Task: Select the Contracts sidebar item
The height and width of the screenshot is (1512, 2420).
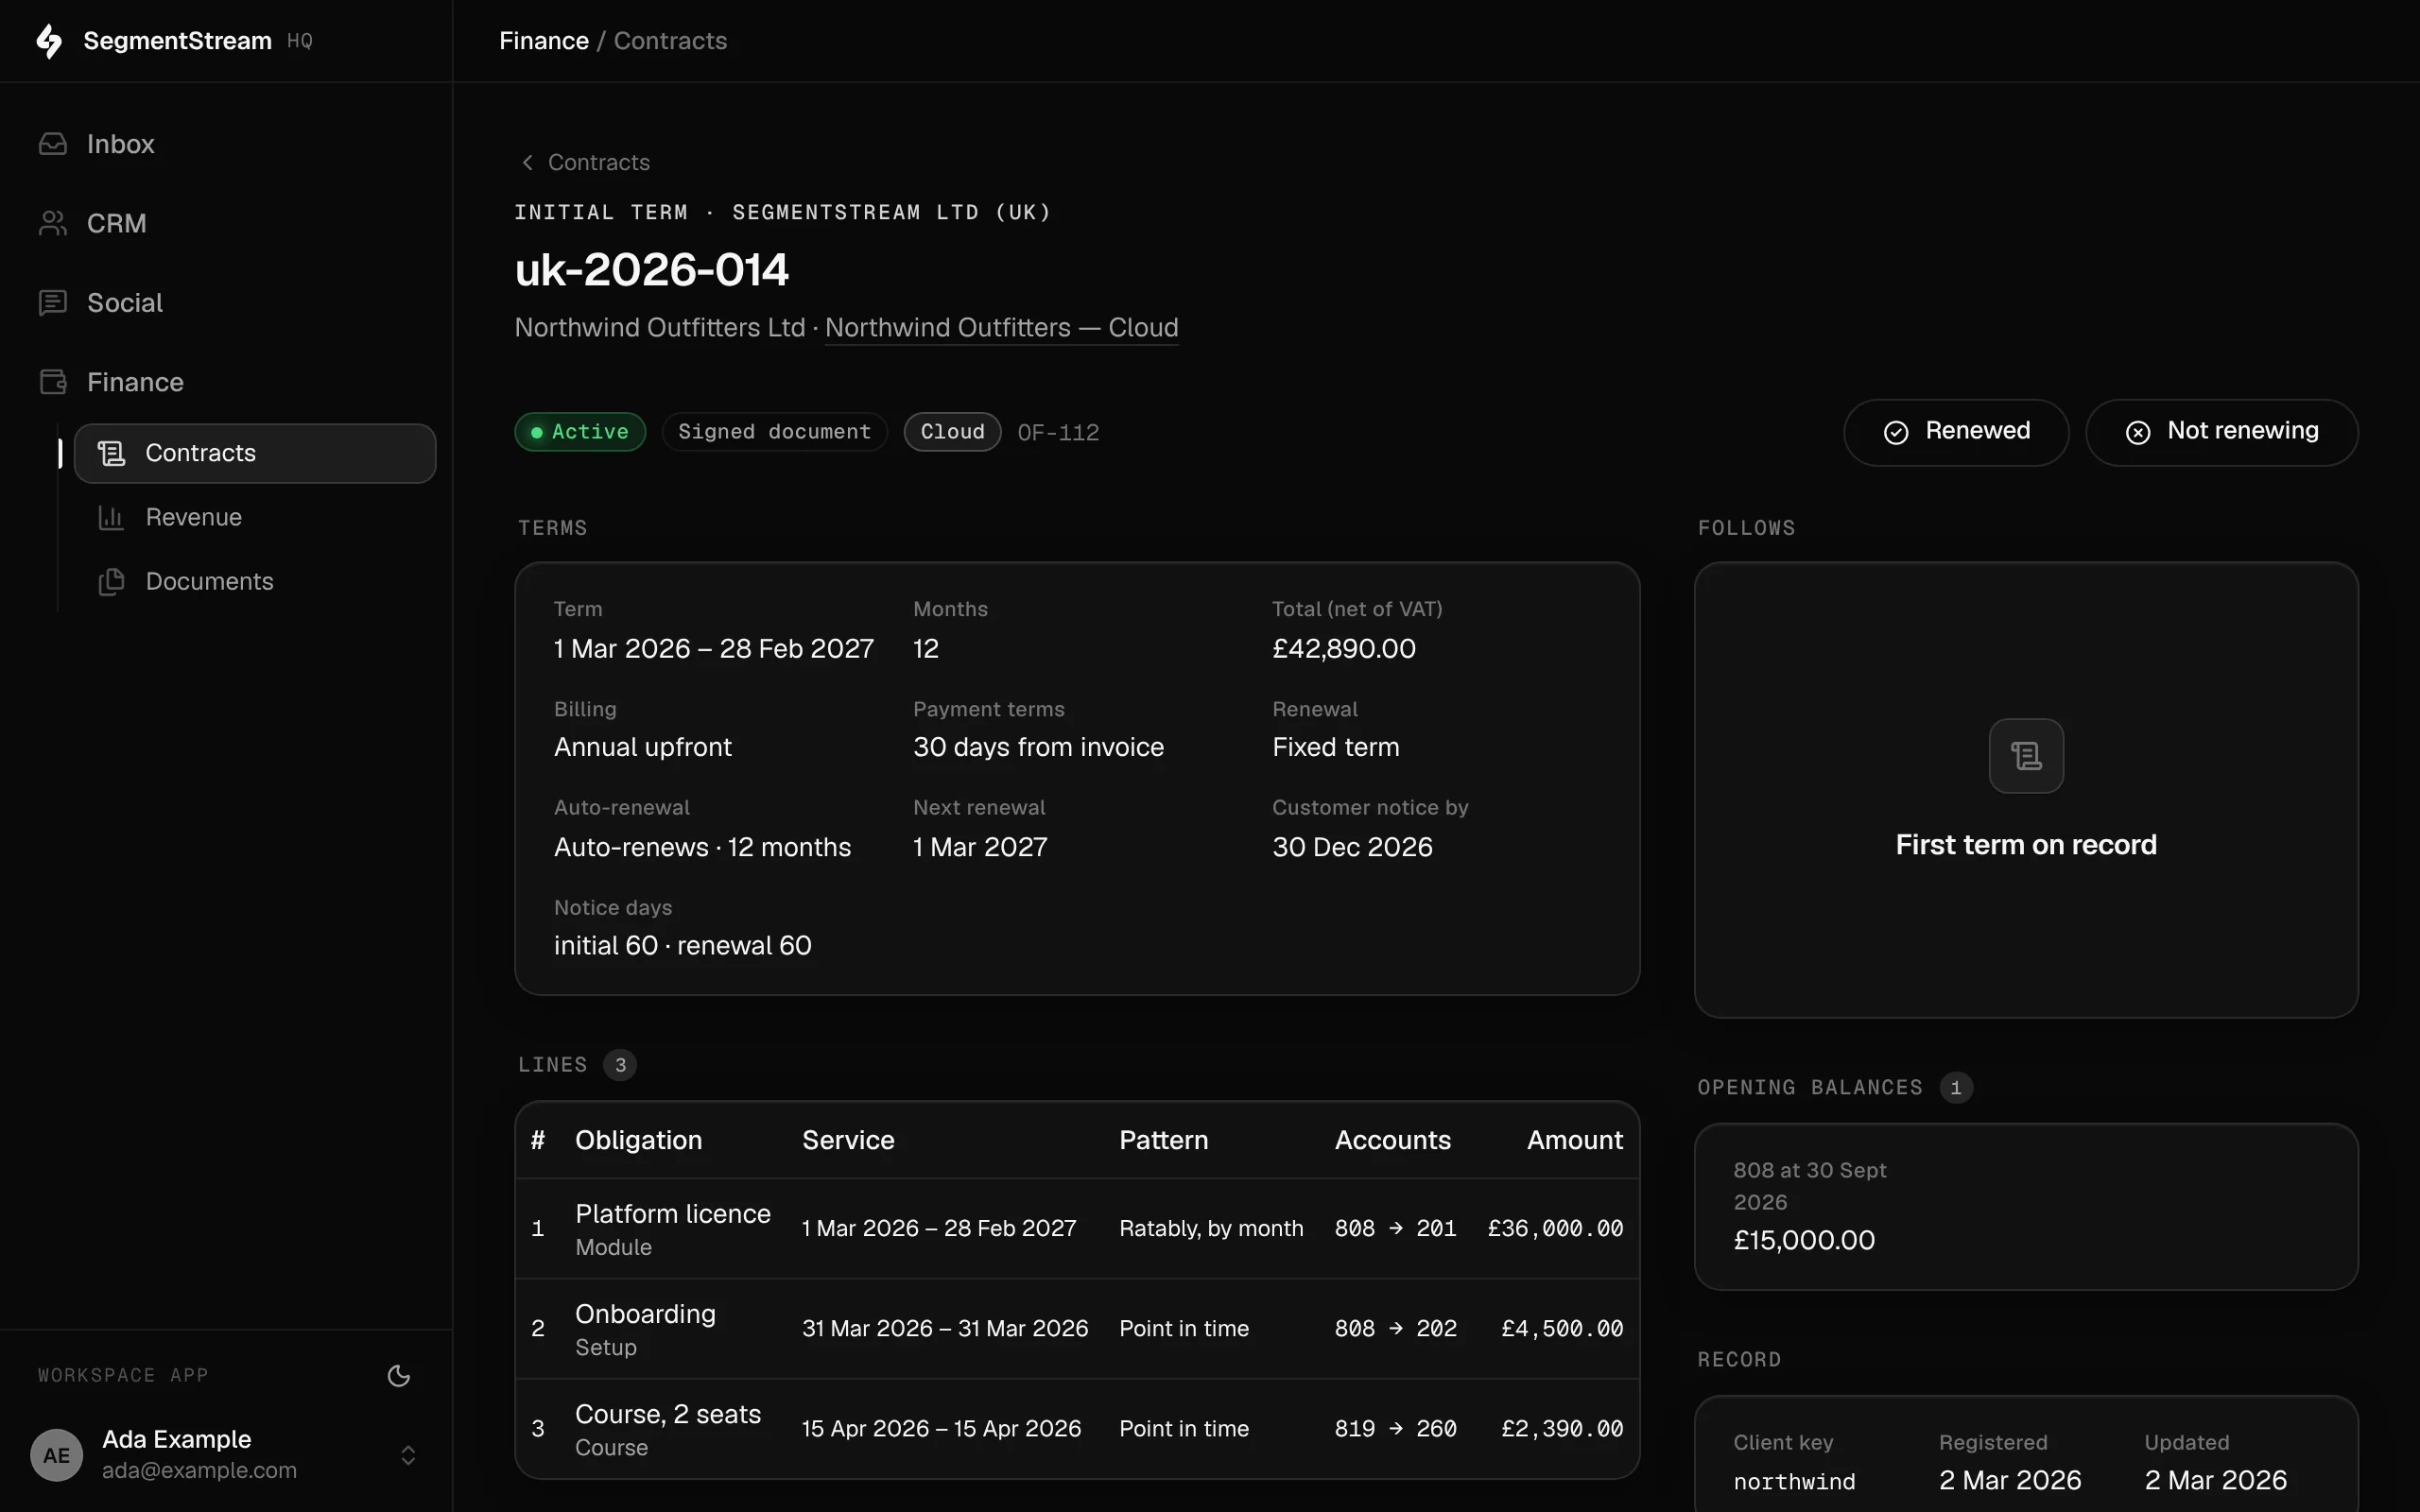Action: click(x=255, y=453)
